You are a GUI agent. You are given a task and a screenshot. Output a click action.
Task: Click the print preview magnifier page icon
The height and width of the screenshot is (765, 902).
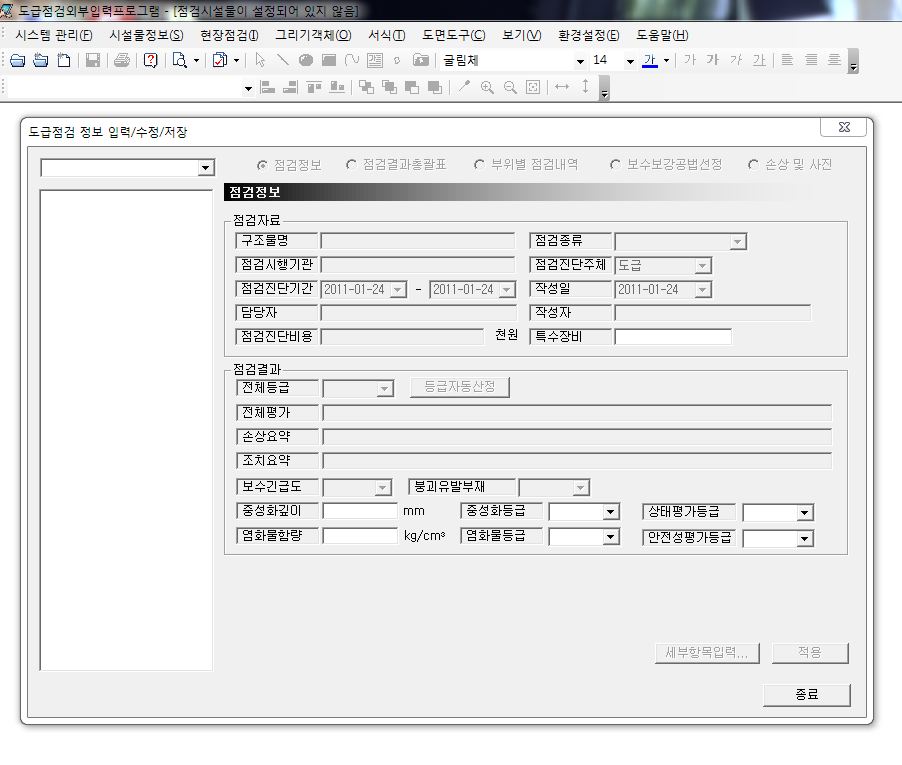(x=180, y=60)
